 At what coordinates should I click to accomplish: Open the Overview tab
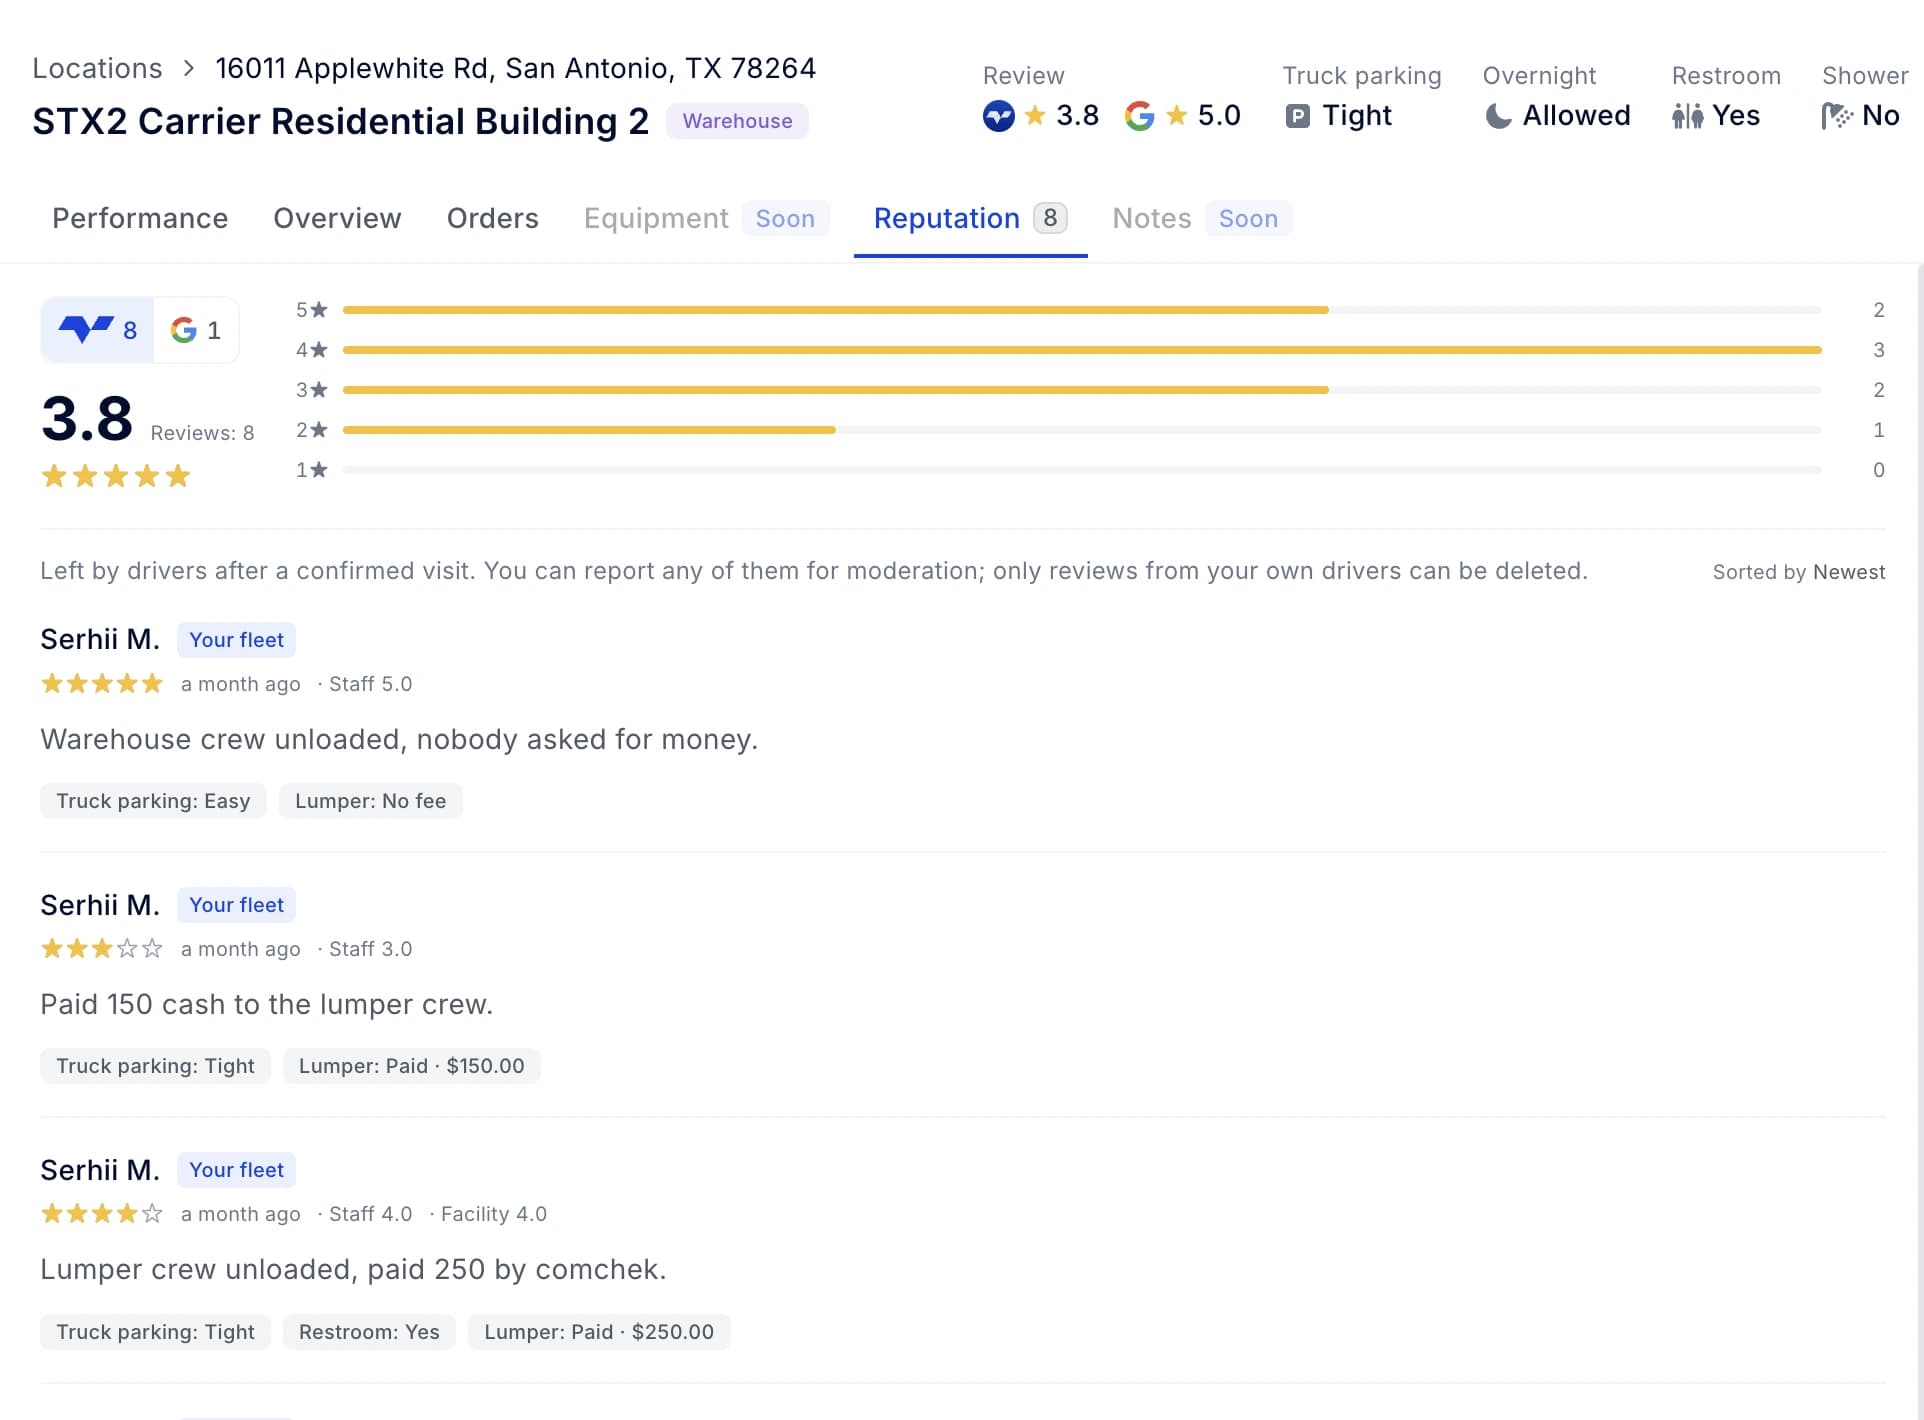[337, 218]
